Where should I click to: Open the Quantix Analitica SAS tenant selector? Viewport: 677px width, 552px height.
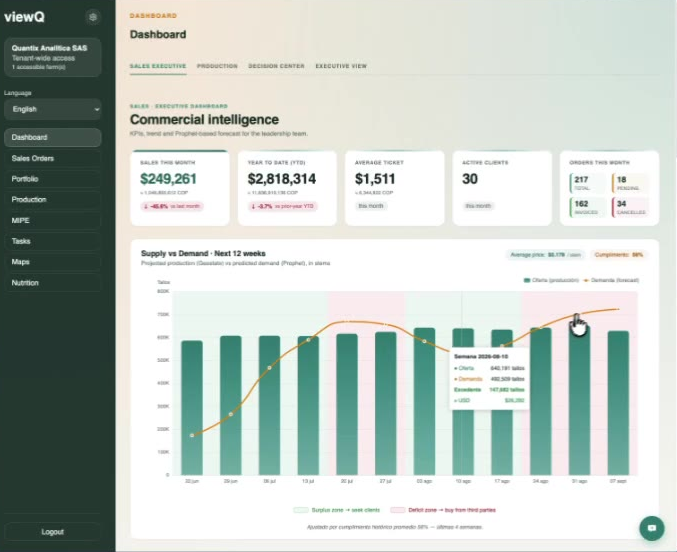pyautogui.click(x=53, y=57)
